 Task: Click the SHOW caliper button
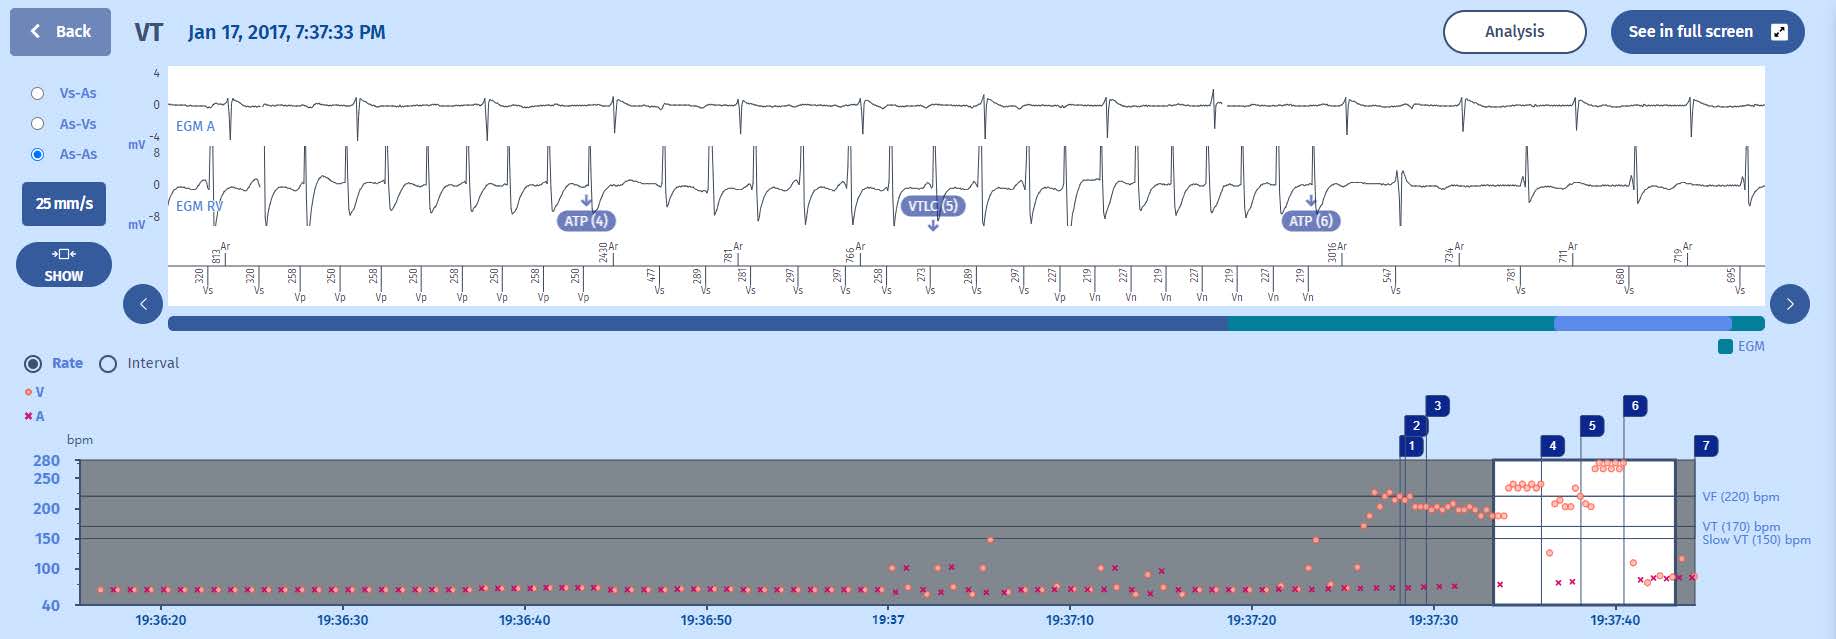[x=64, y=265]
